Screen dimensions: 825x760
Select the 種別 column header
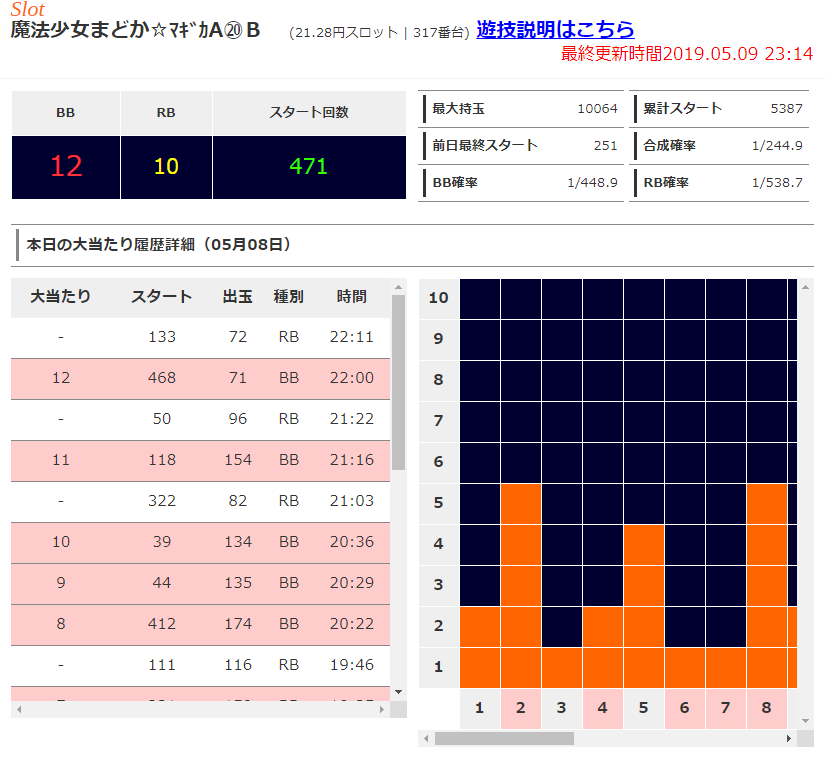point(288,297)
